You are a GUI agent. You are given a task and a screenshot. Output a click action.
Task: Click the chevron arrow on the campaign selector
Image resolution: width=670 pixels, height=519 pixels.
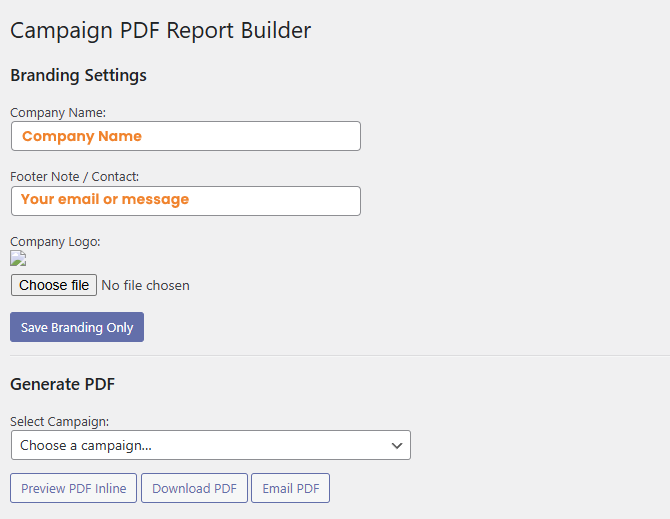click(397, 445)
